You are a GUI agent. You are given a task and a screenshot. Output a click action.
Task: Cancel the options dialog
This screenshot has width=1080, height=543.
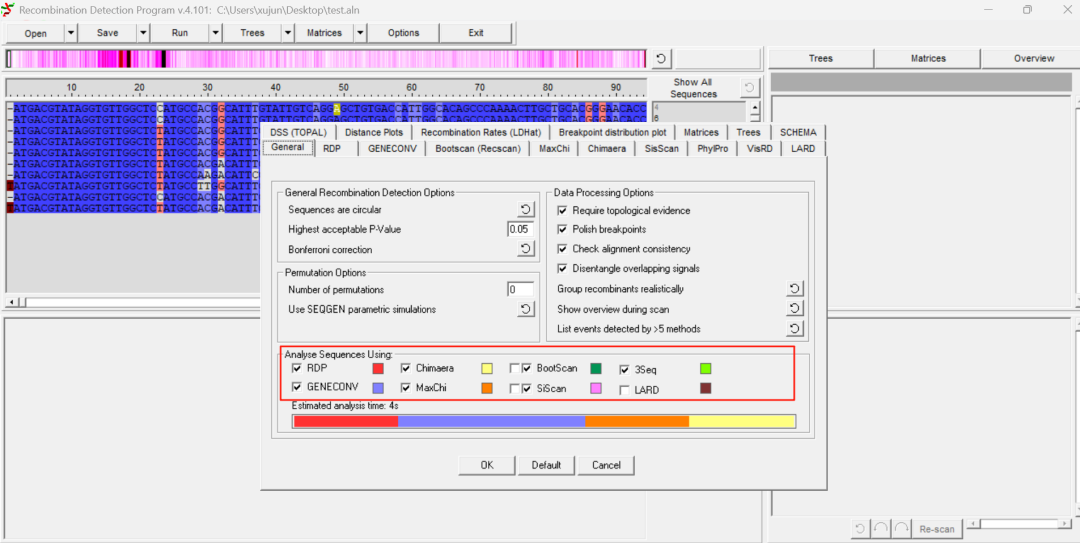pyautogui.click(x=606, y=465)
